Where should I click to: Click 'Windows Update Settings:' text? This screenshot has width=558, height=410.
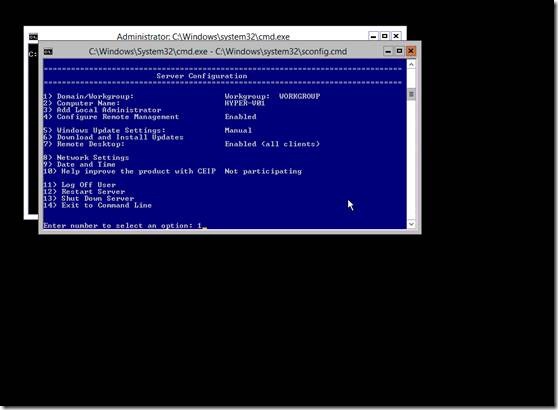[x=111, y=131]
